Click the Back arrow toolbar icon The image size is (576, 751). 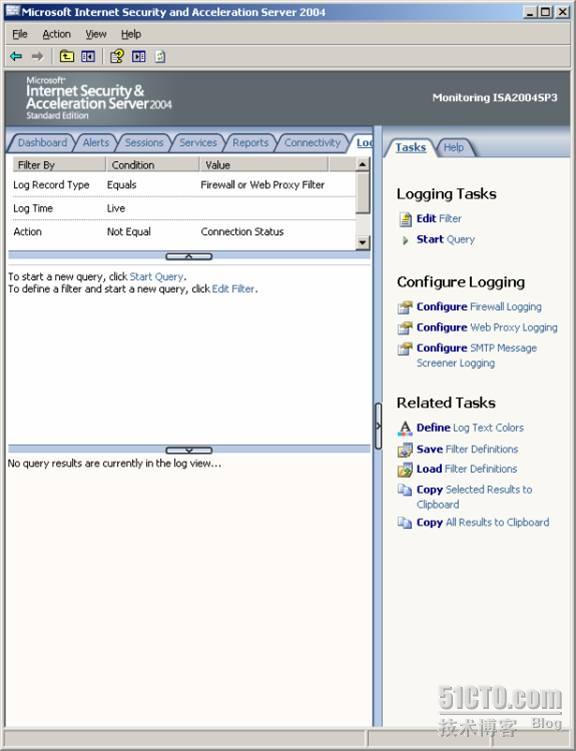pos(16,57)
